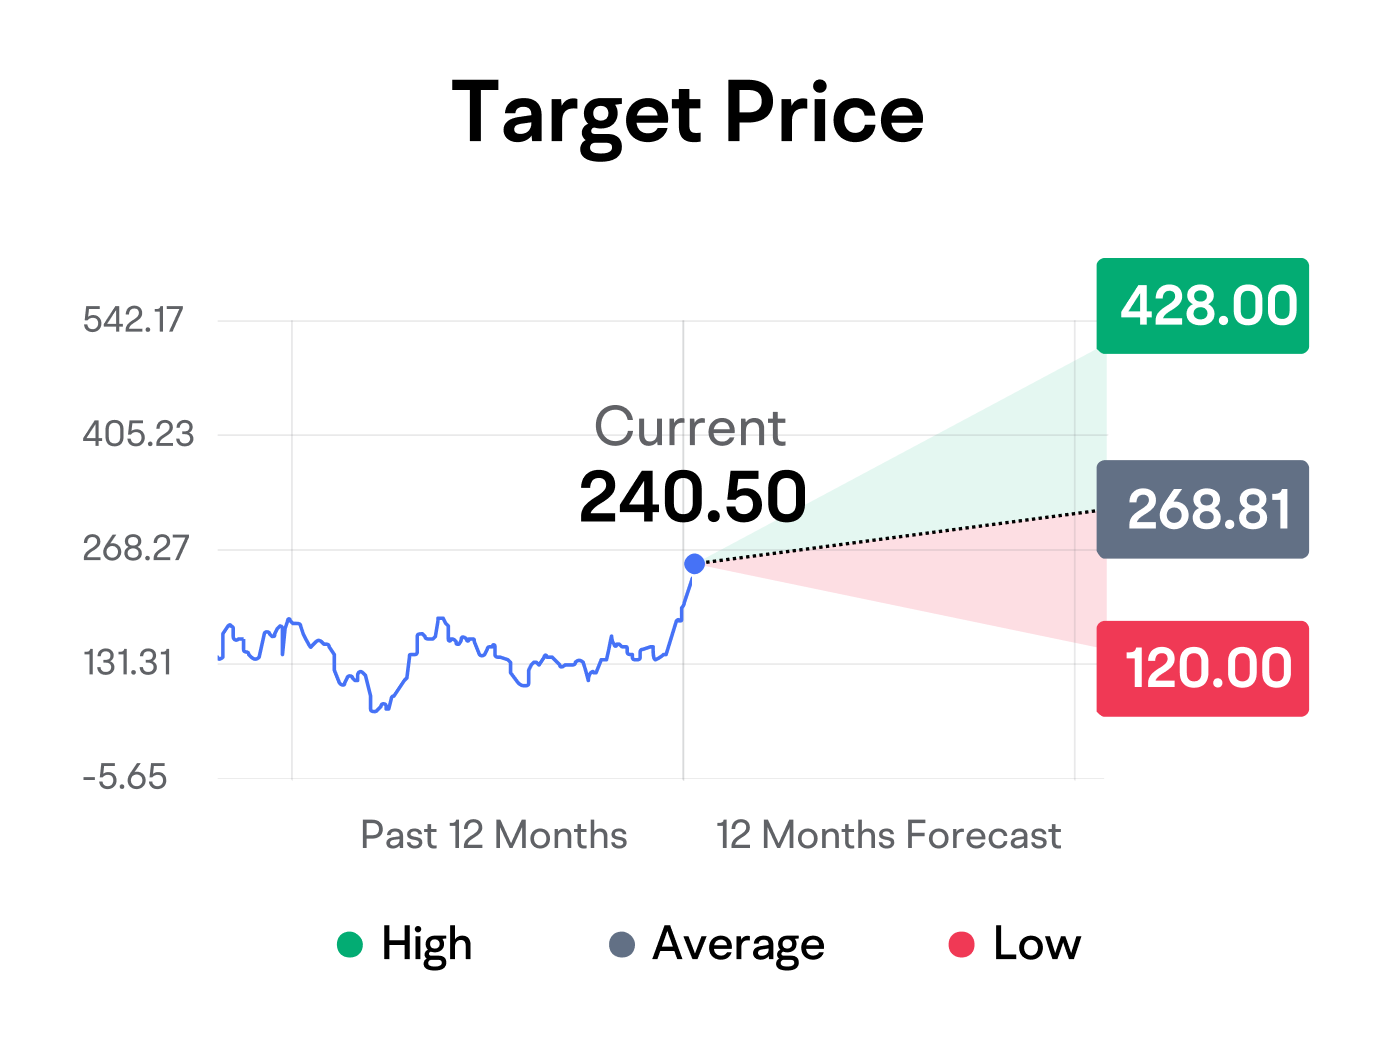Click the 405.23 y-axis label

[138, 434]
